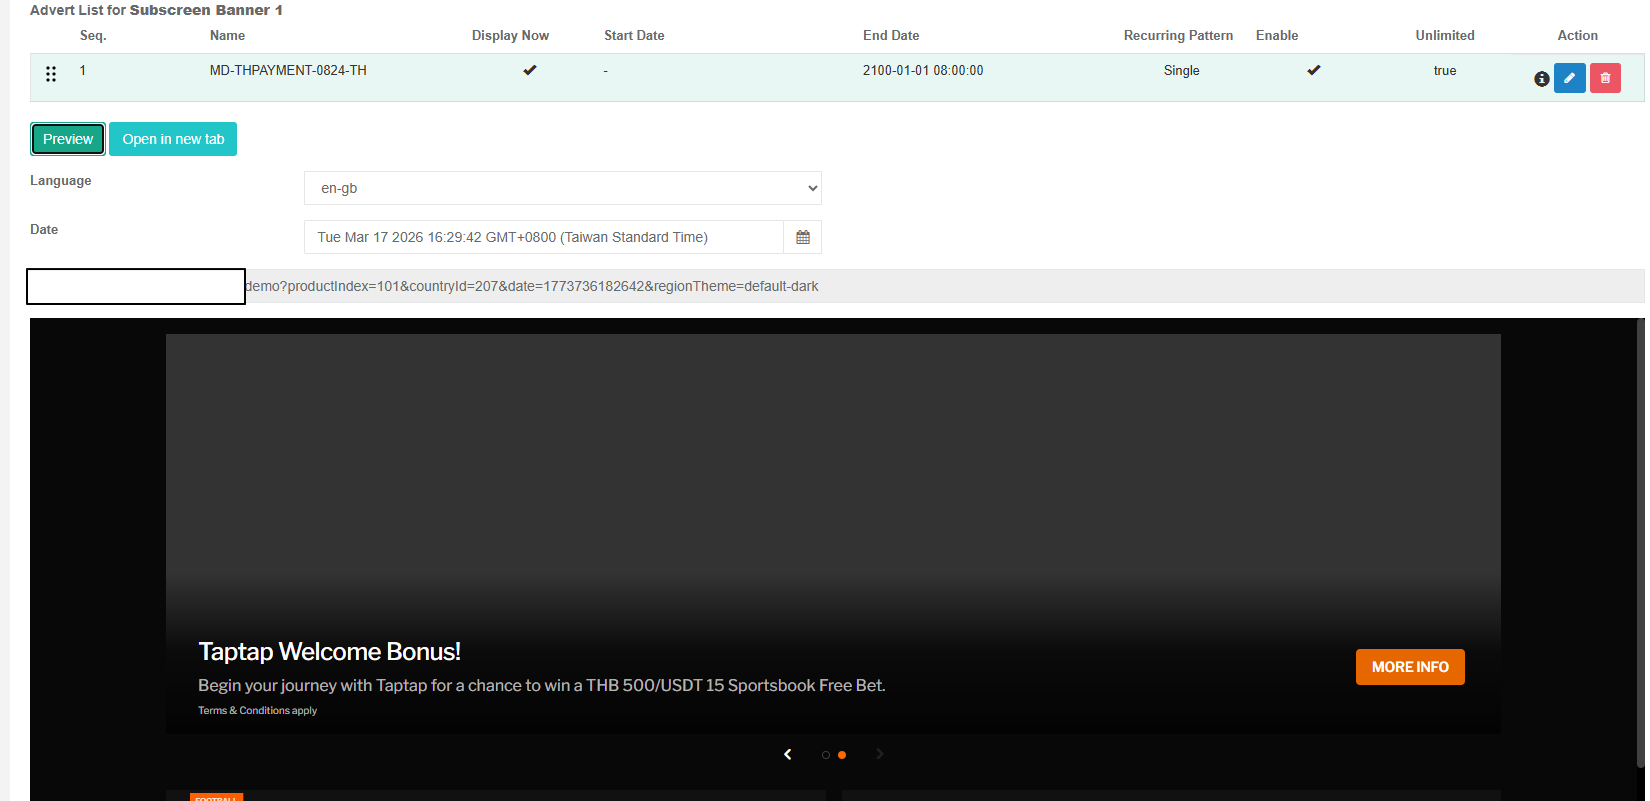Edit the advert using blue pencil icon

(1569, 78)
